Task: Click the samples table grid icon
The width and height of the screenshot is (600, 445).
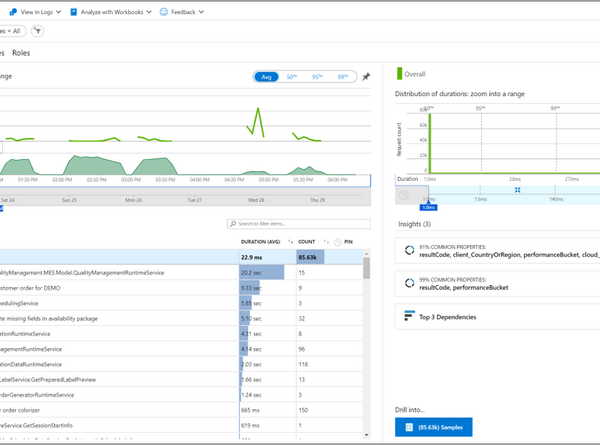Action: pyautogui.click(x=409, y=427)
